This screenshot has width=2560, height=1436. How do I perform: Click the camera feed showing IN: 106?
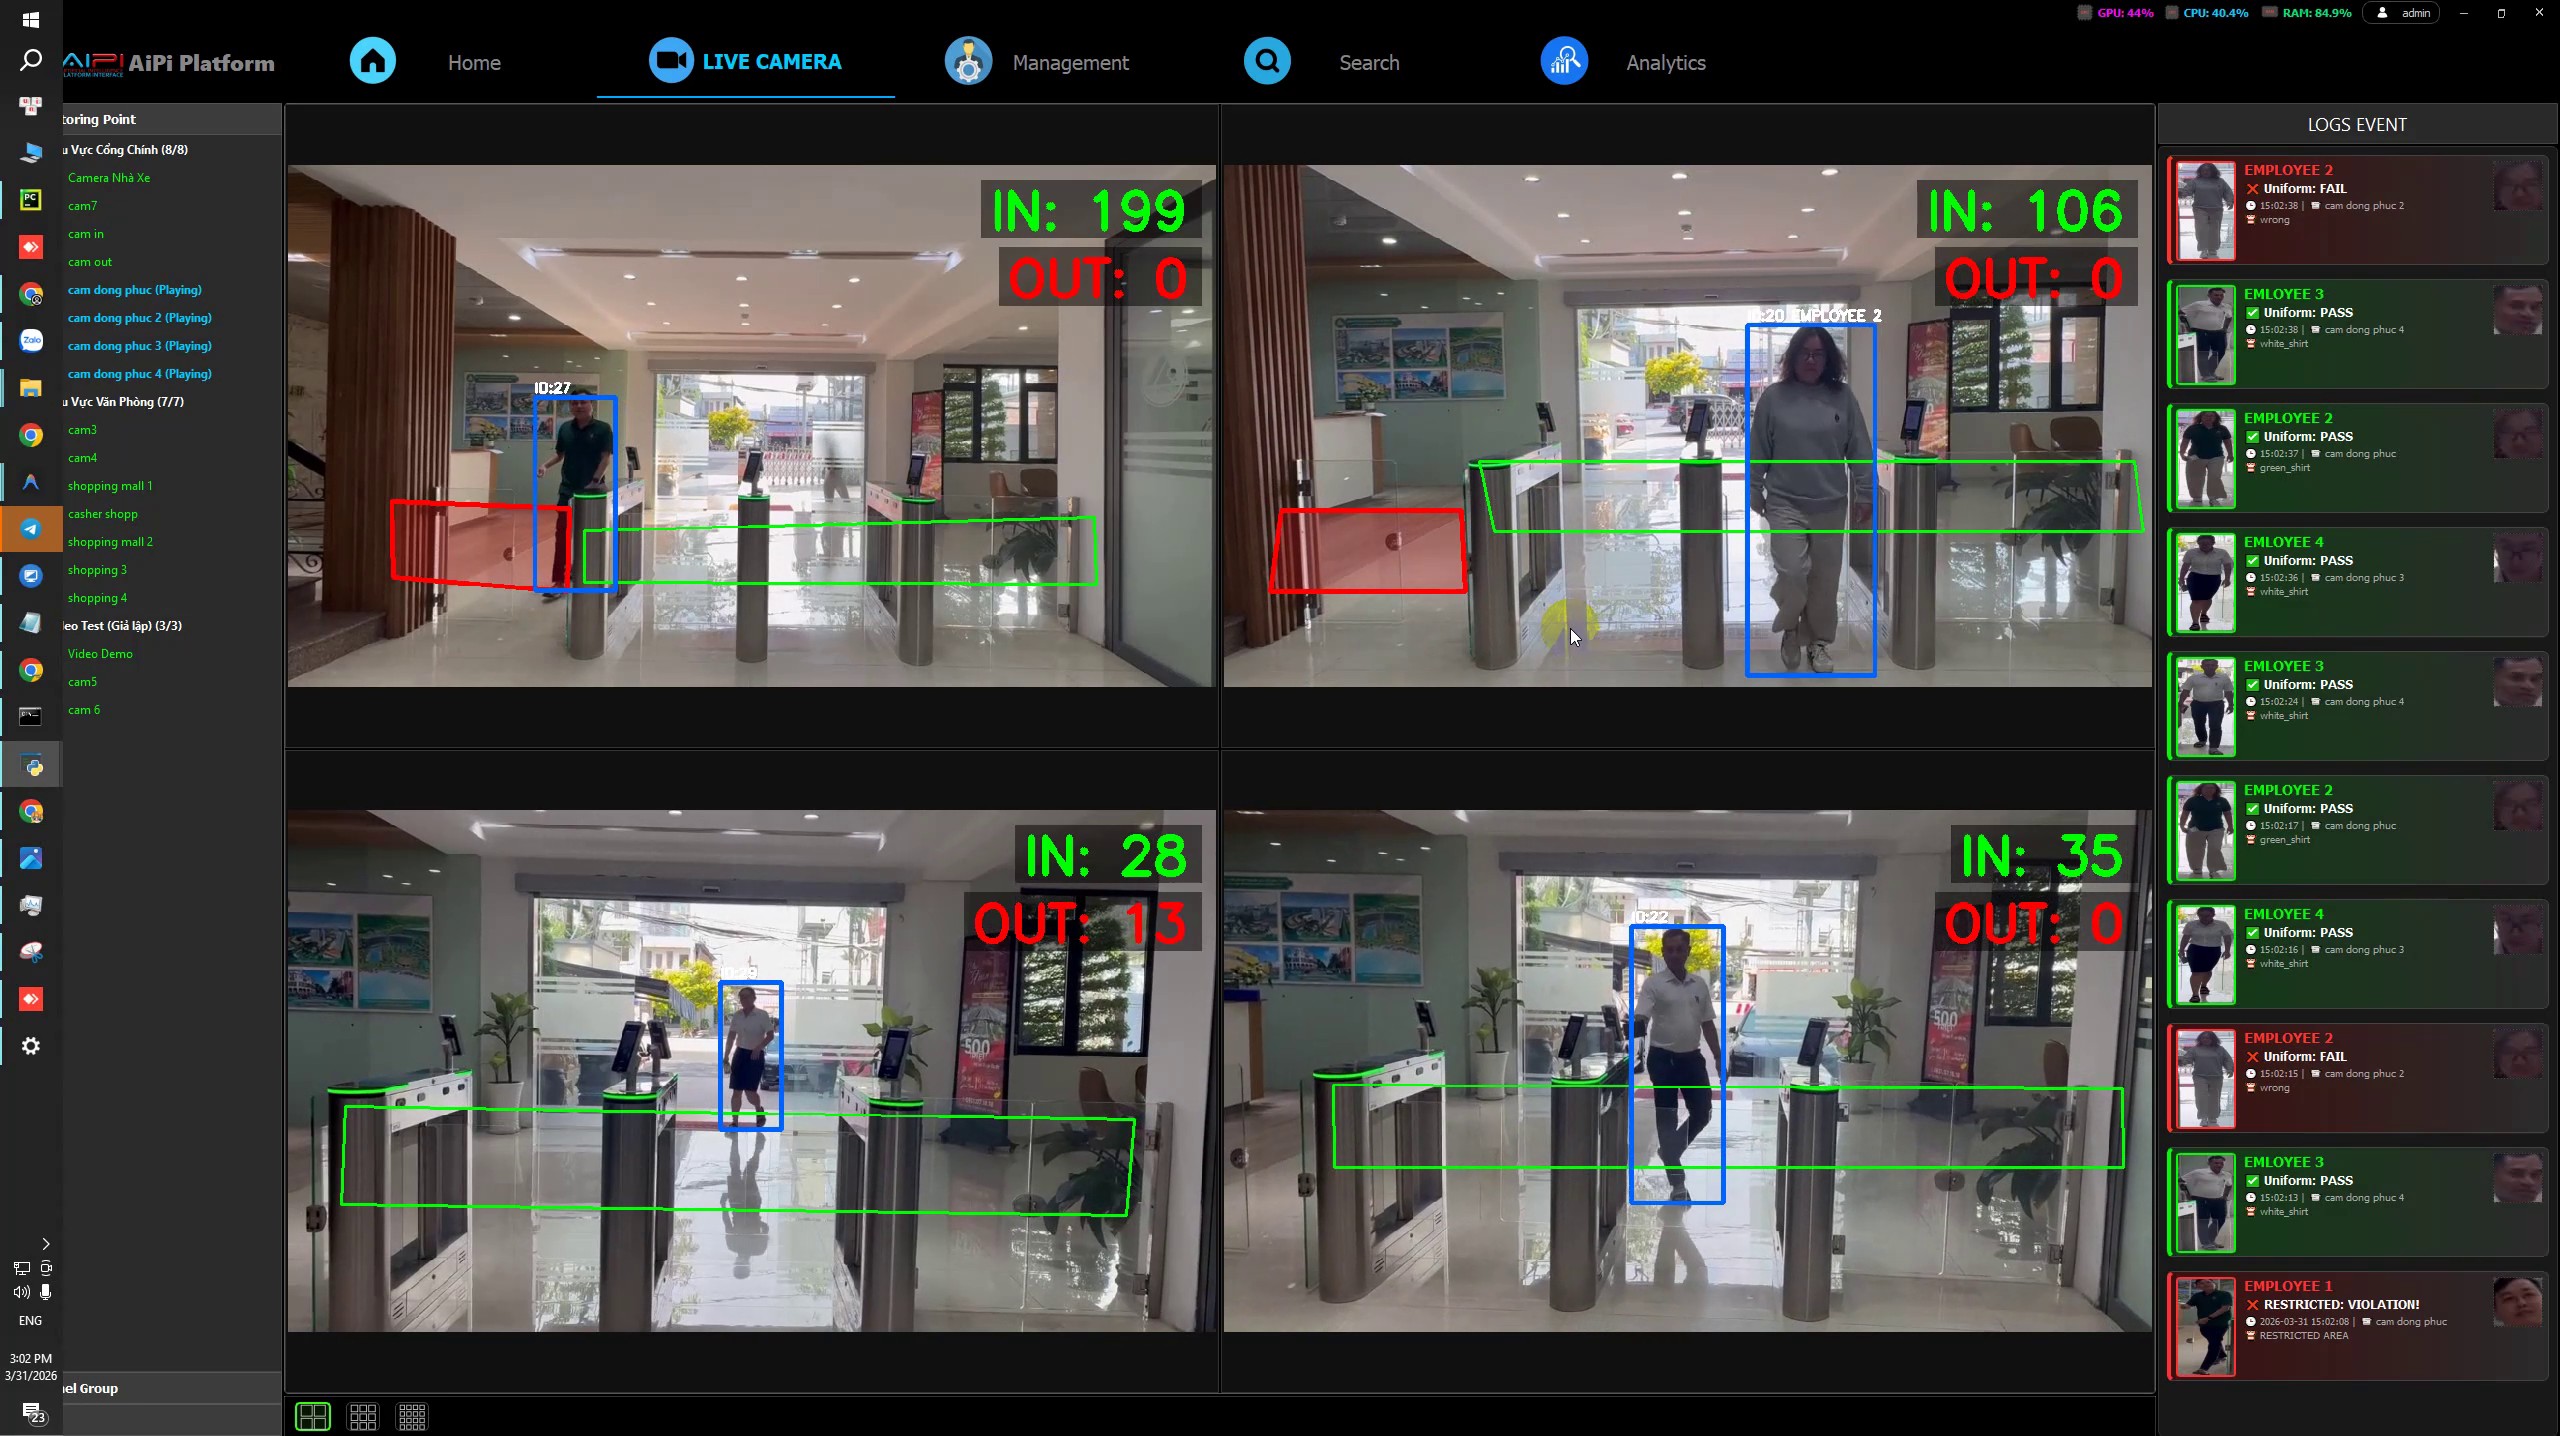pos(1688,426)
